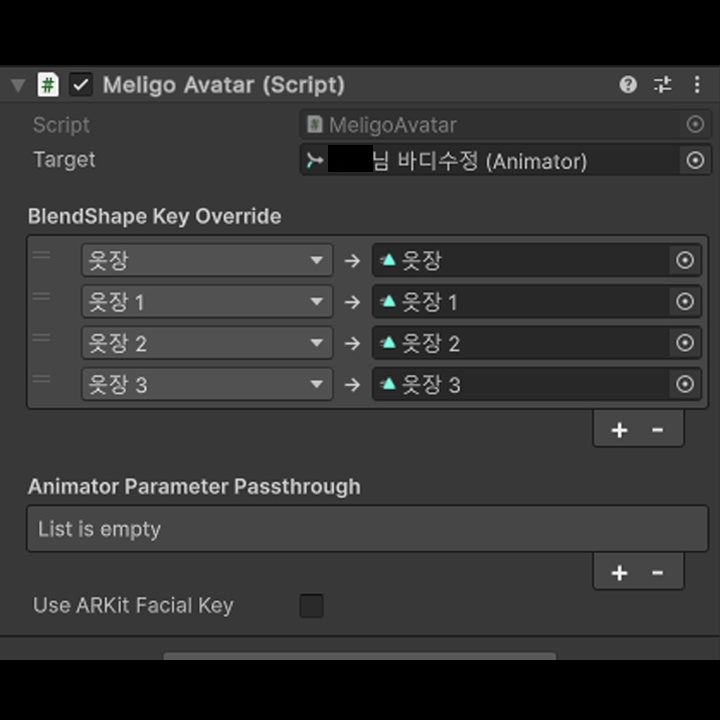Click the C# script icon in header
Image resolution: width=720 pixels, height=720 pixels.
[x=48, y=85]
